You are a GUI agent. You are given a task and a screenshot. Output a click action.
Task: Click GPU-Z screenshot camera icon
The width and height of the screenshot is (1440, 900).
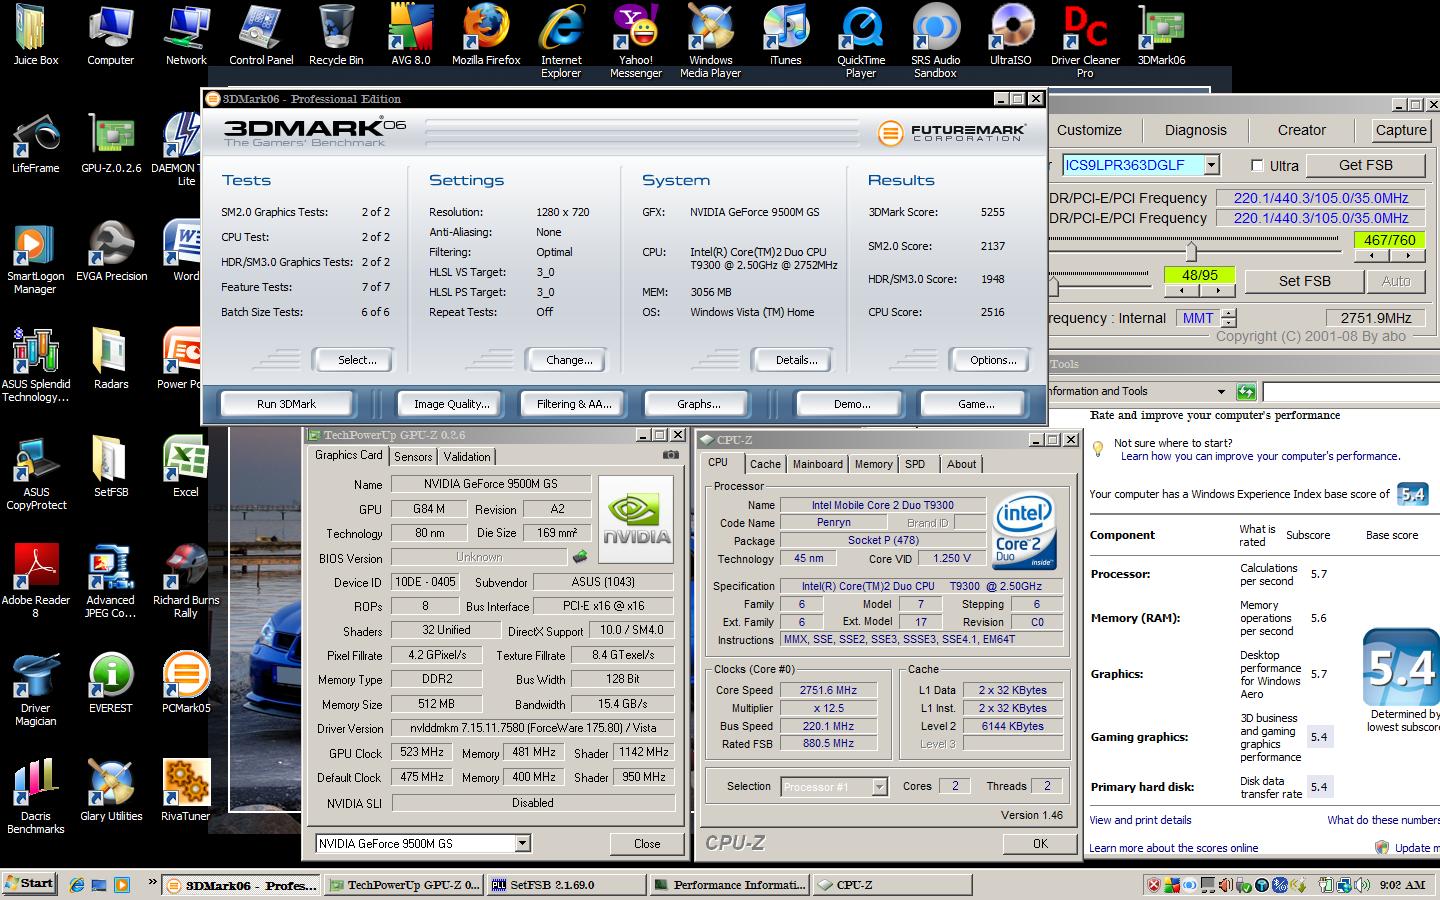(x=670, y=455)
